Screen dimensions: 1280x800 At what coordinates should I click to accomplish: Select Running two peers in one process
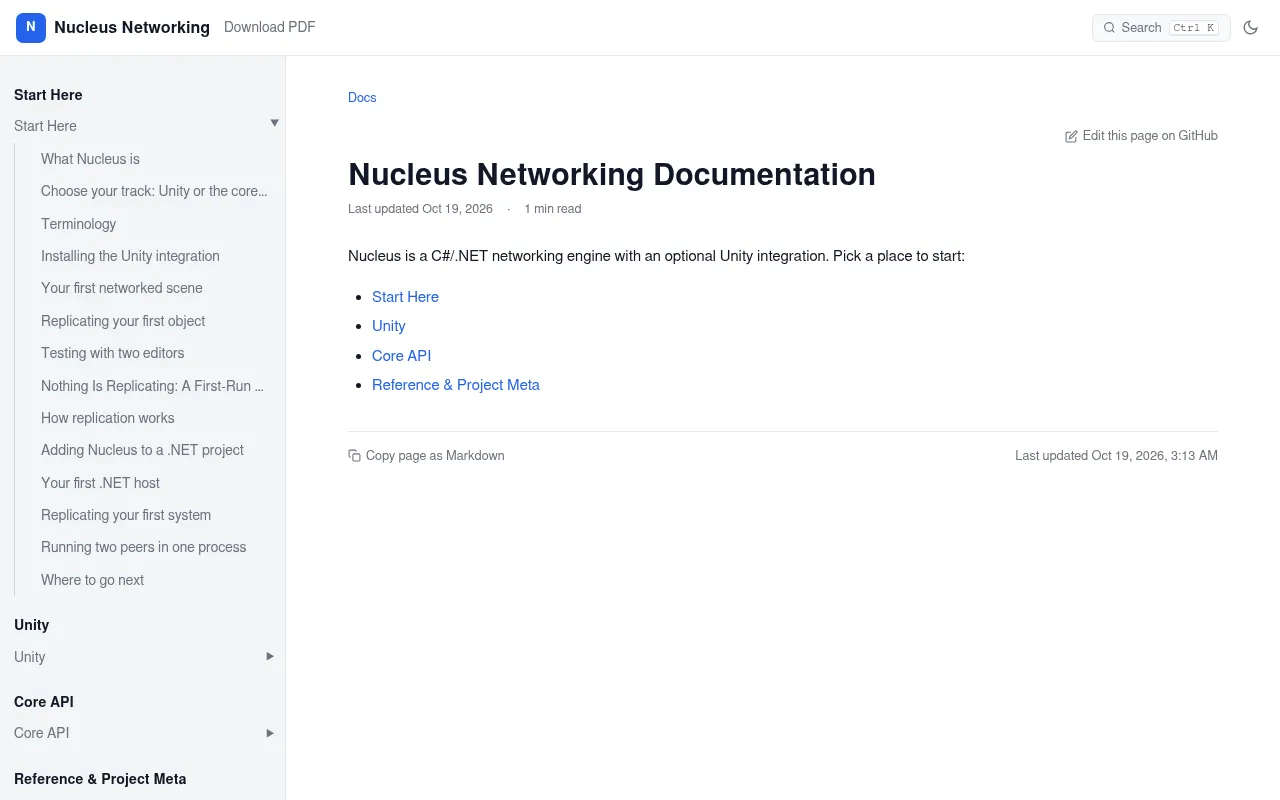(143, 547)
